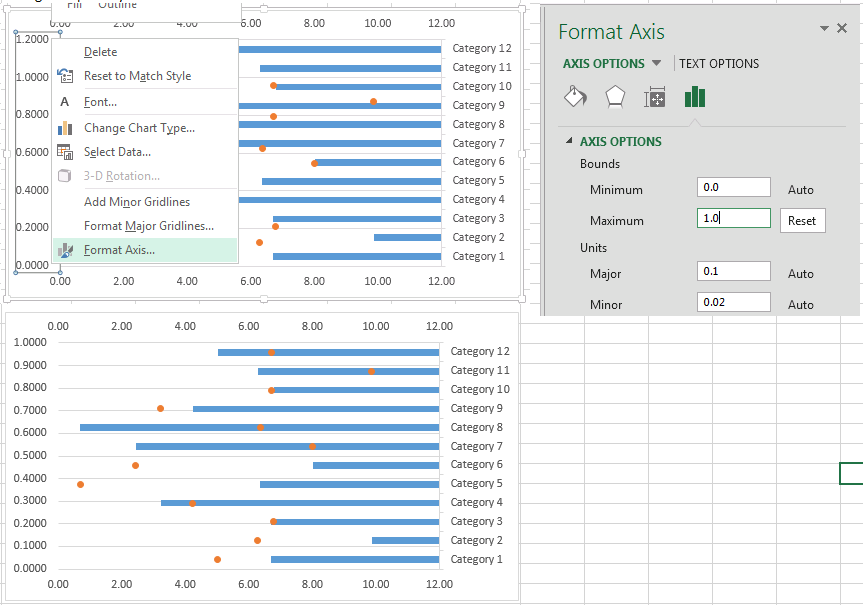Click the Select Data table icon
Viewport: 863px width, 605px height.
tap(65, 152)
